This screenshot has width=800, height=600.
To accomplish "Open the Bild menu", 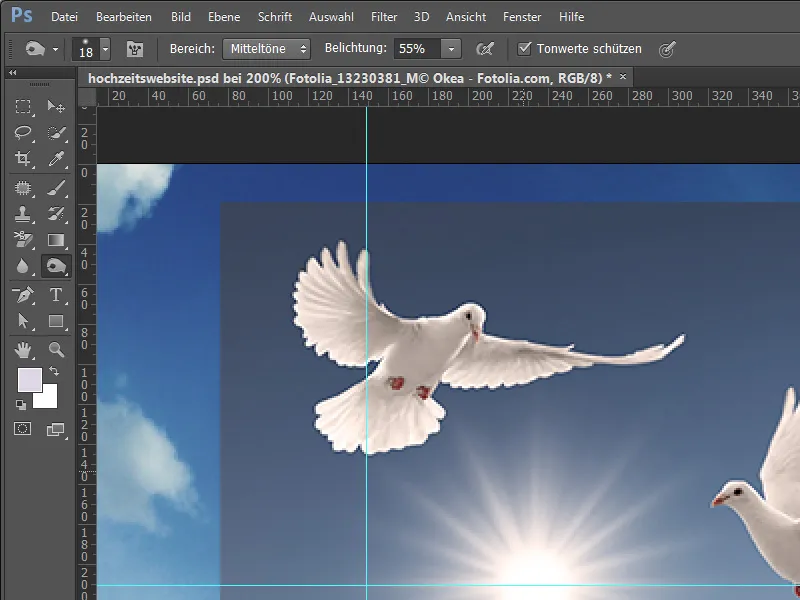I will (181, 17).
